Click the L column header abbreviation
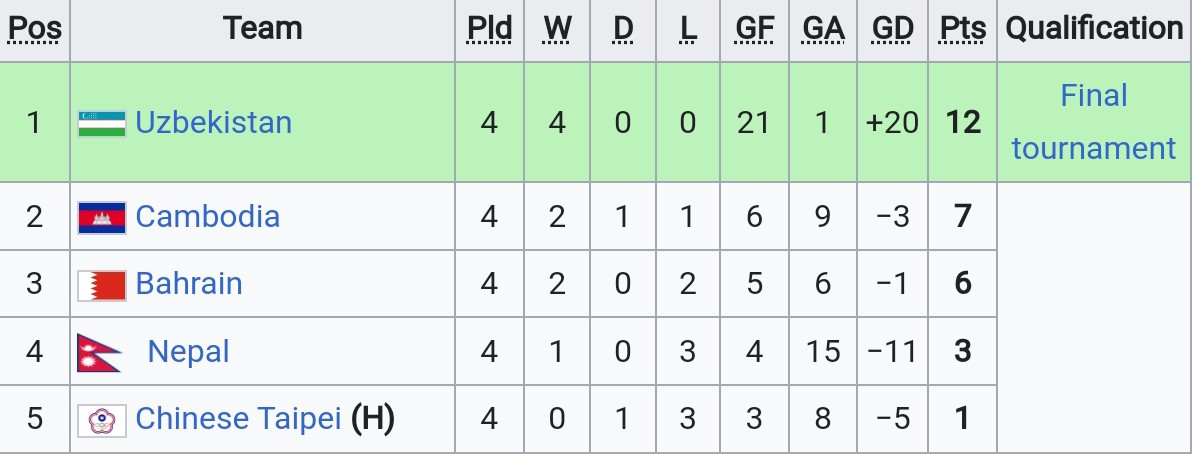 pyautogui.click(x=688, y=29)
